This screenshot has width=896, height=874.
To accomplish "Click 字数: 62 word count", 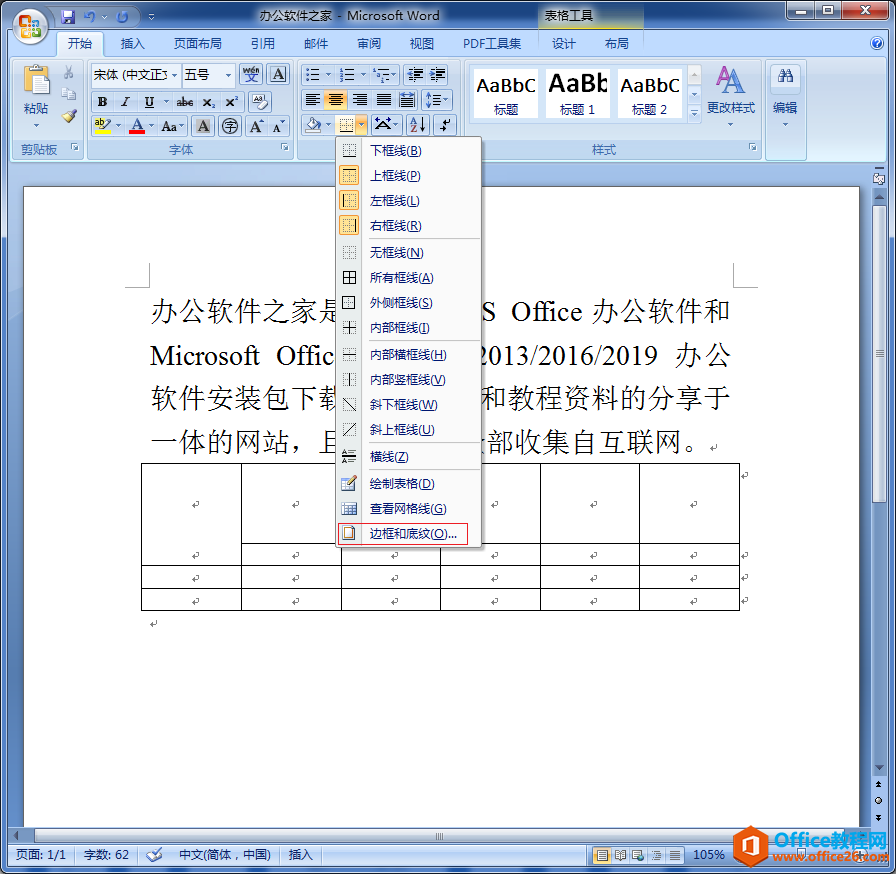I will coord(106,855).
